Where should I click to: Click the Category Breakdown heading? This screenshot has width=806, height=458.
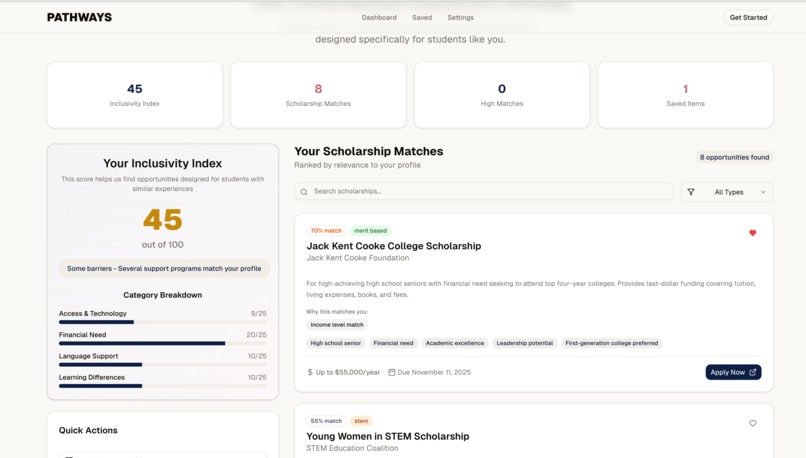[x=162, y=295]
